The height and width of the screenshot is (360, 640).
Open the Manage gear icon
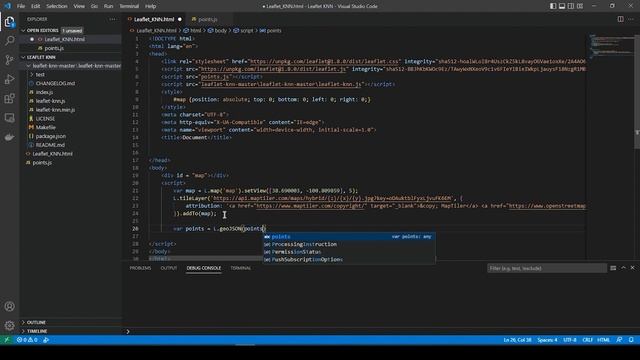pos(9,325)
